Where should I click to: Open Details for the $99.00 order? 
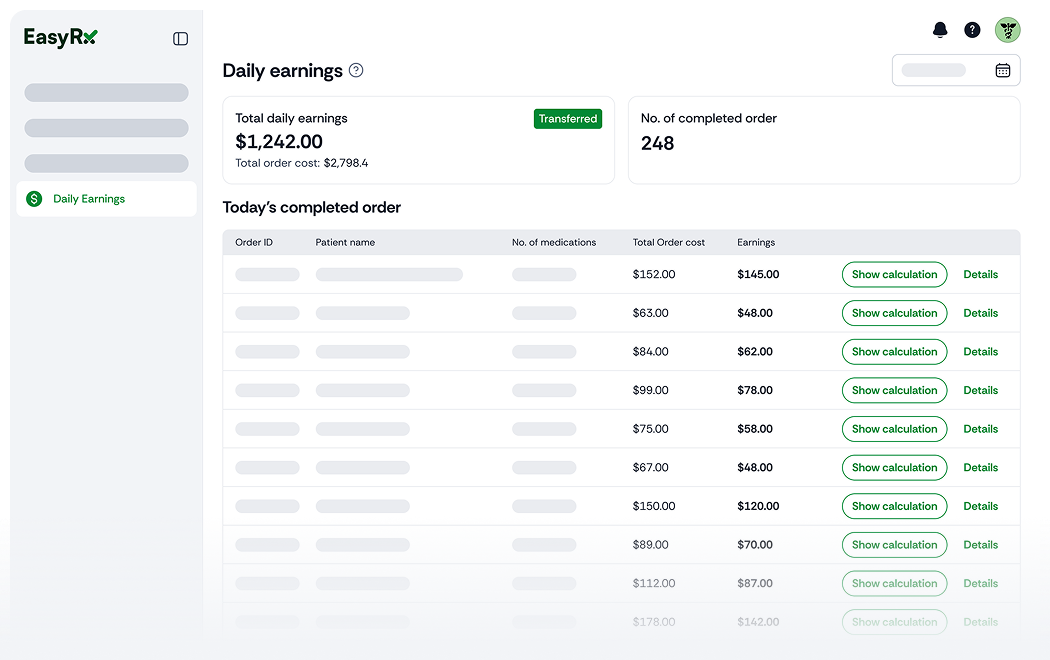coord(980,390)
